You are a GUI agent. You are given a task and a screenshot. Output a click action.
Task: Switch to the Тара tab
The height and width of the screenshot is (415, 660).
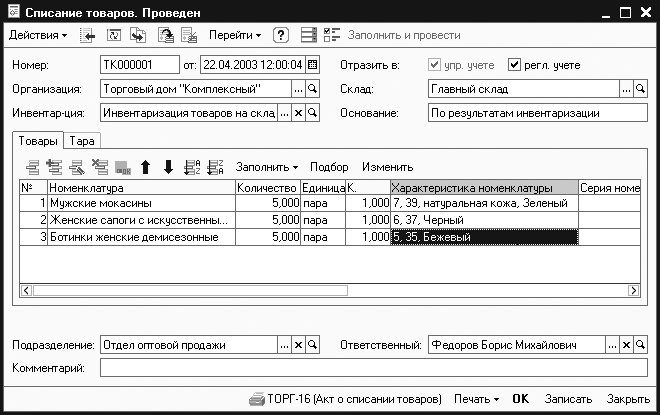pos(83,141)
